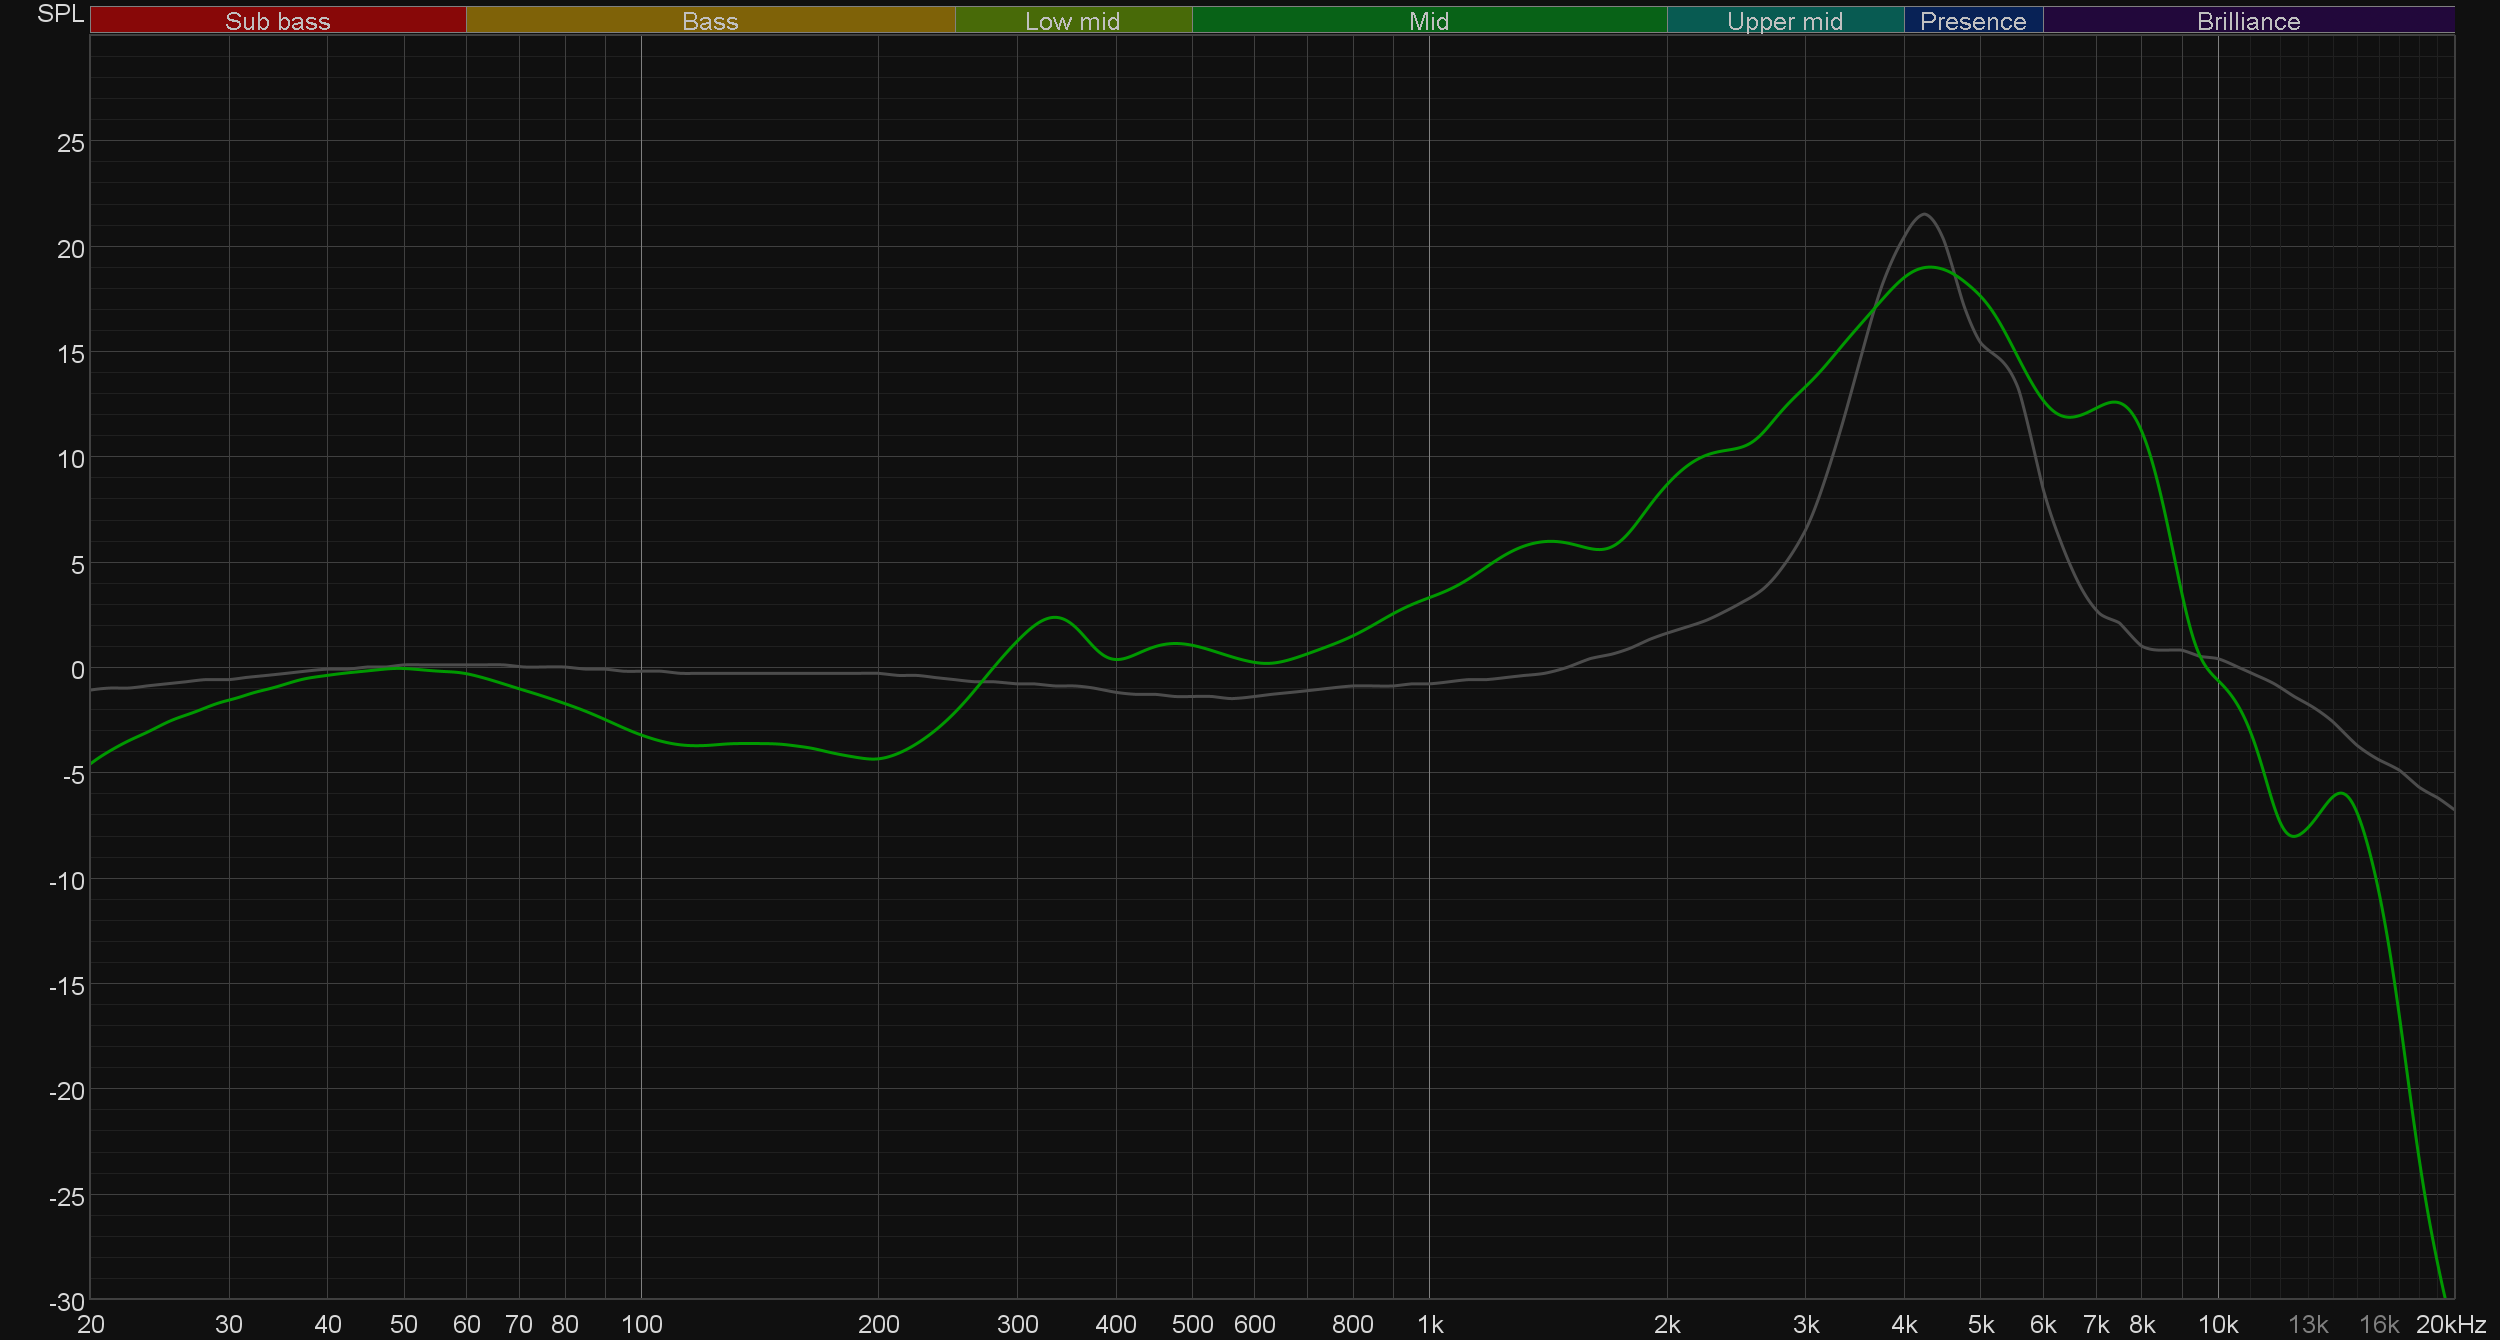Click the 0 dB axis value

coord(77,670)
